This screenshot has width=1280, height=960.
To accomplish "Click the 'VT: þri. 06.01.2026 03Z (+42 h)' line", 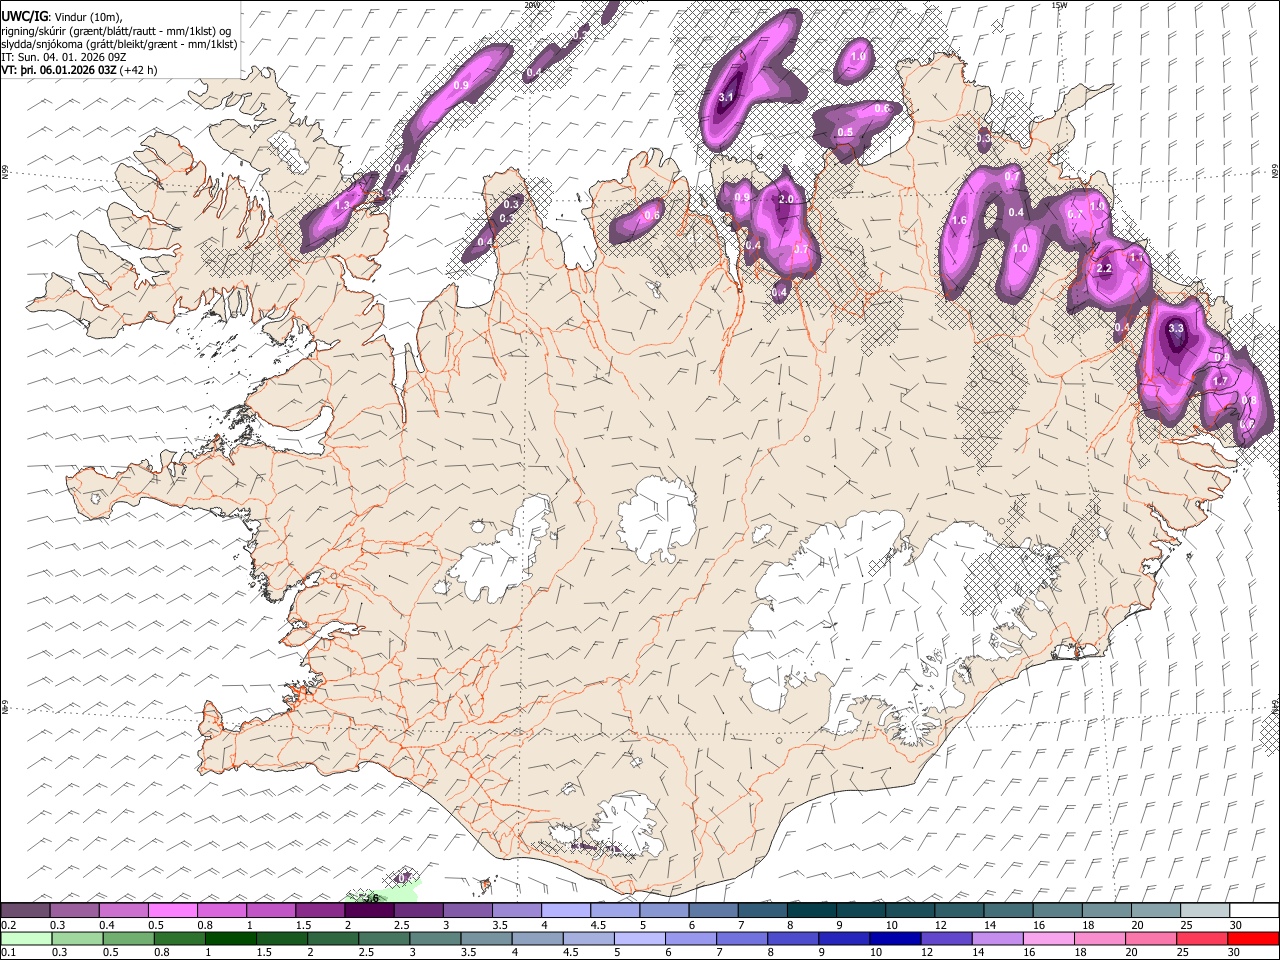I will (x=80, y=70).
